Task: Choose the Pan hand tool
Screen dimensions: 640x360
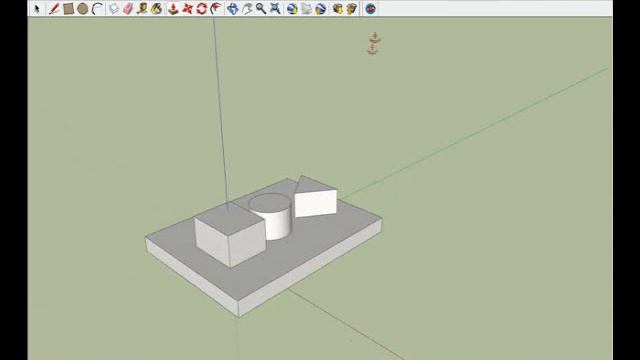Action: click(x=247, y=9)
